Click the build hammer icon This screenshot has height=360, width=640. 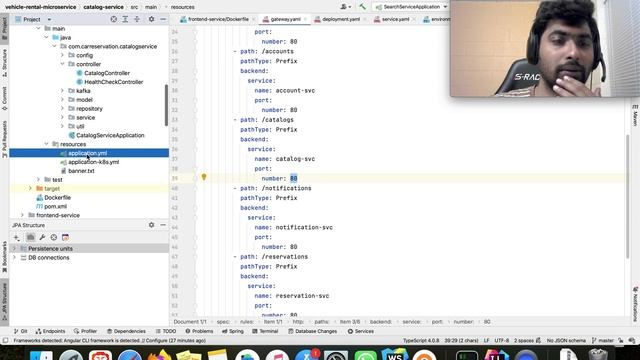pyautogui.click(x=362, y=7)
